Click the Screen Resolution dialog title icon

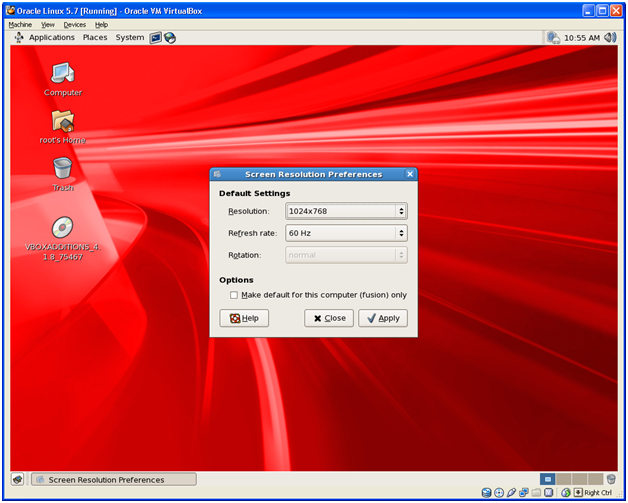click(217, 174)
